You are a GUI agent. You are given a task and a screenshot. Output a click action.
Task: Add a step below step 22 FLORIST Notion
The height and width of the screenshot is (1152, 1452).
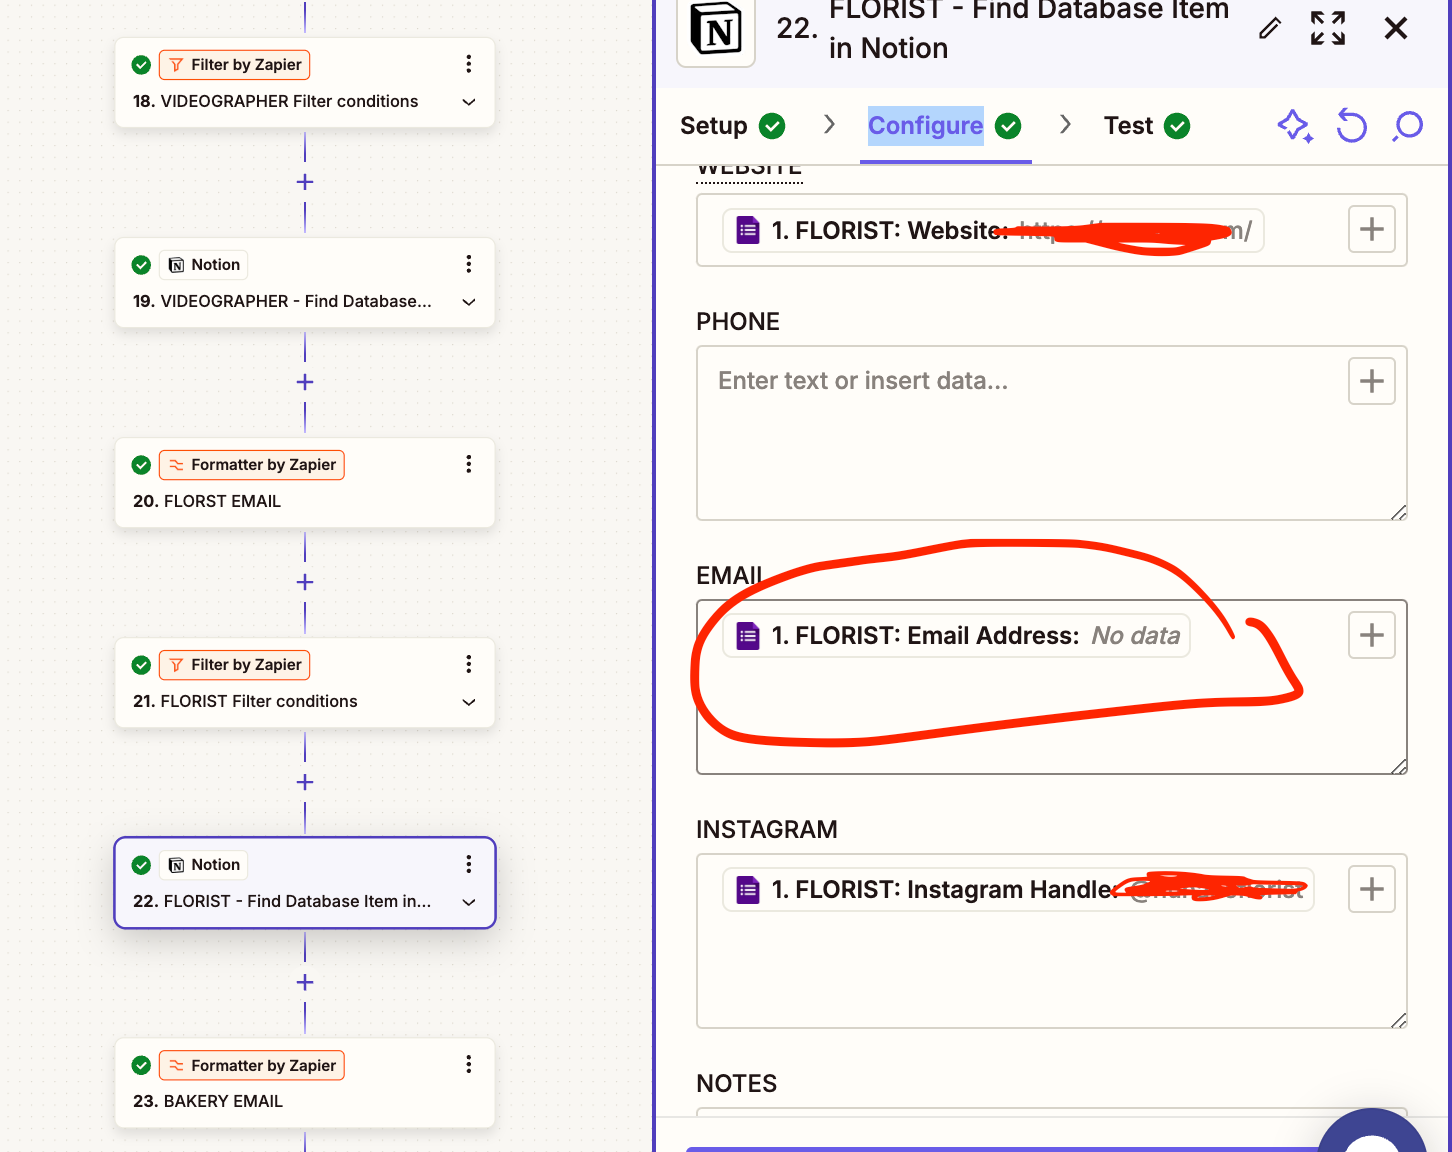pyautogui.click(x=305, y=982)
